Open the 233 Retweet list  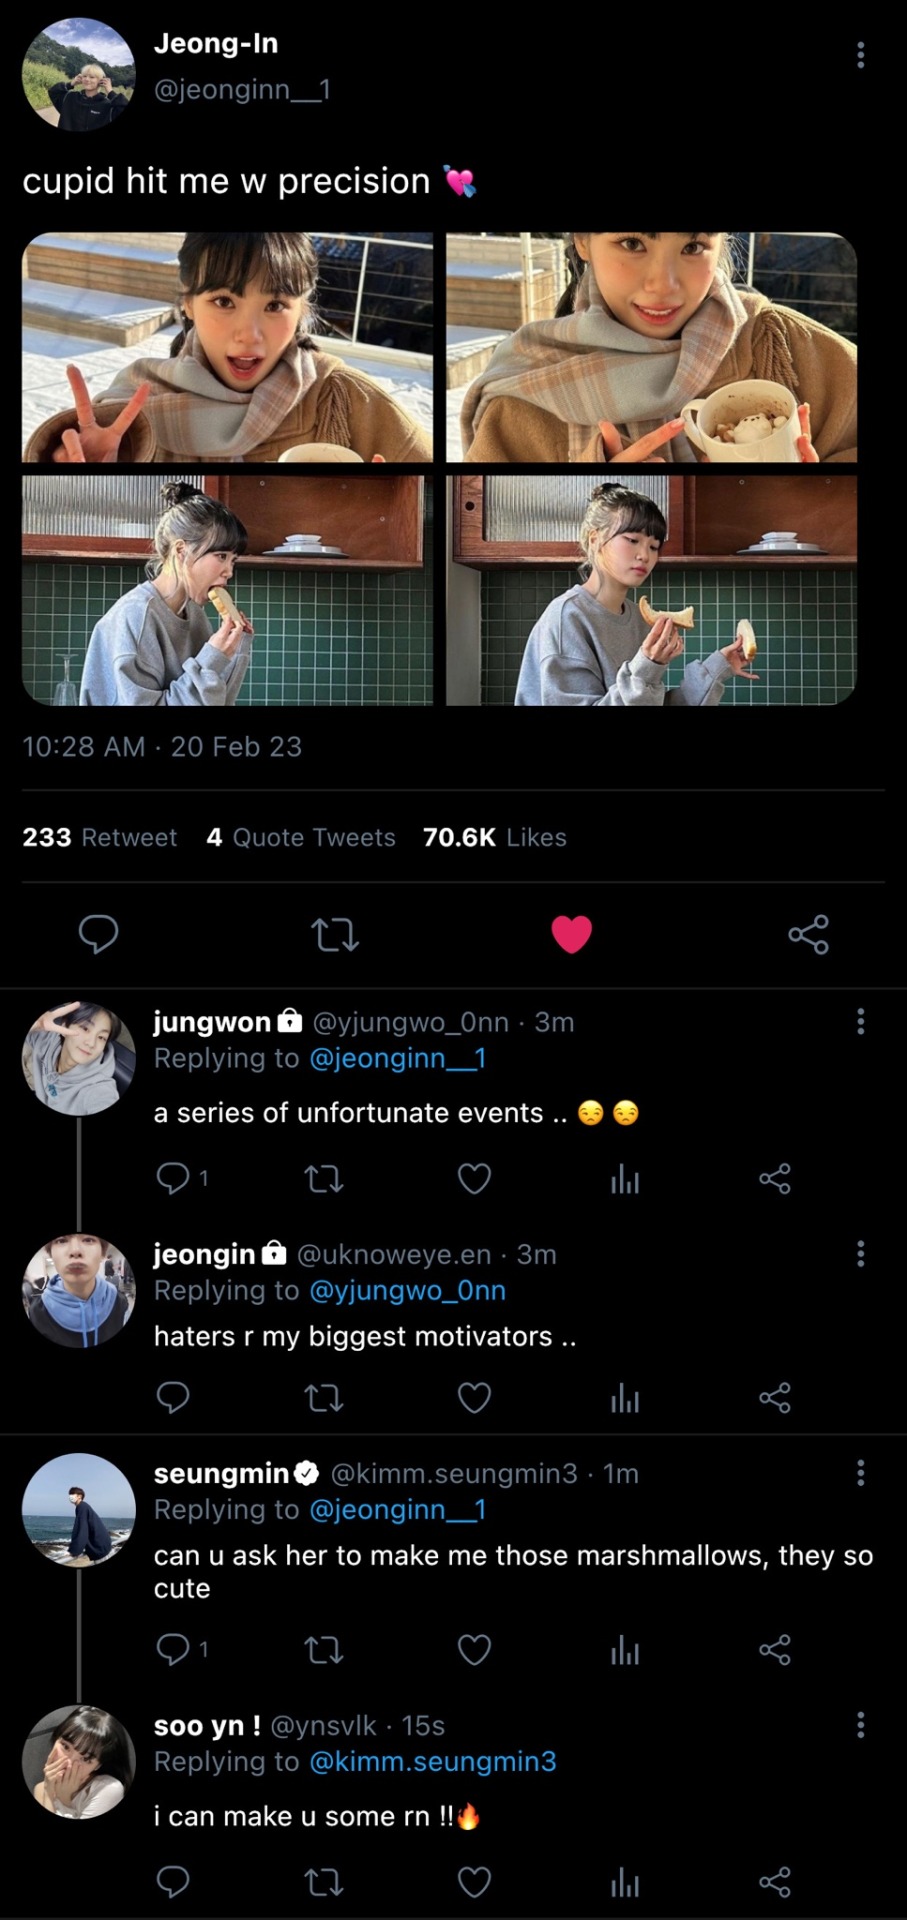100,837
